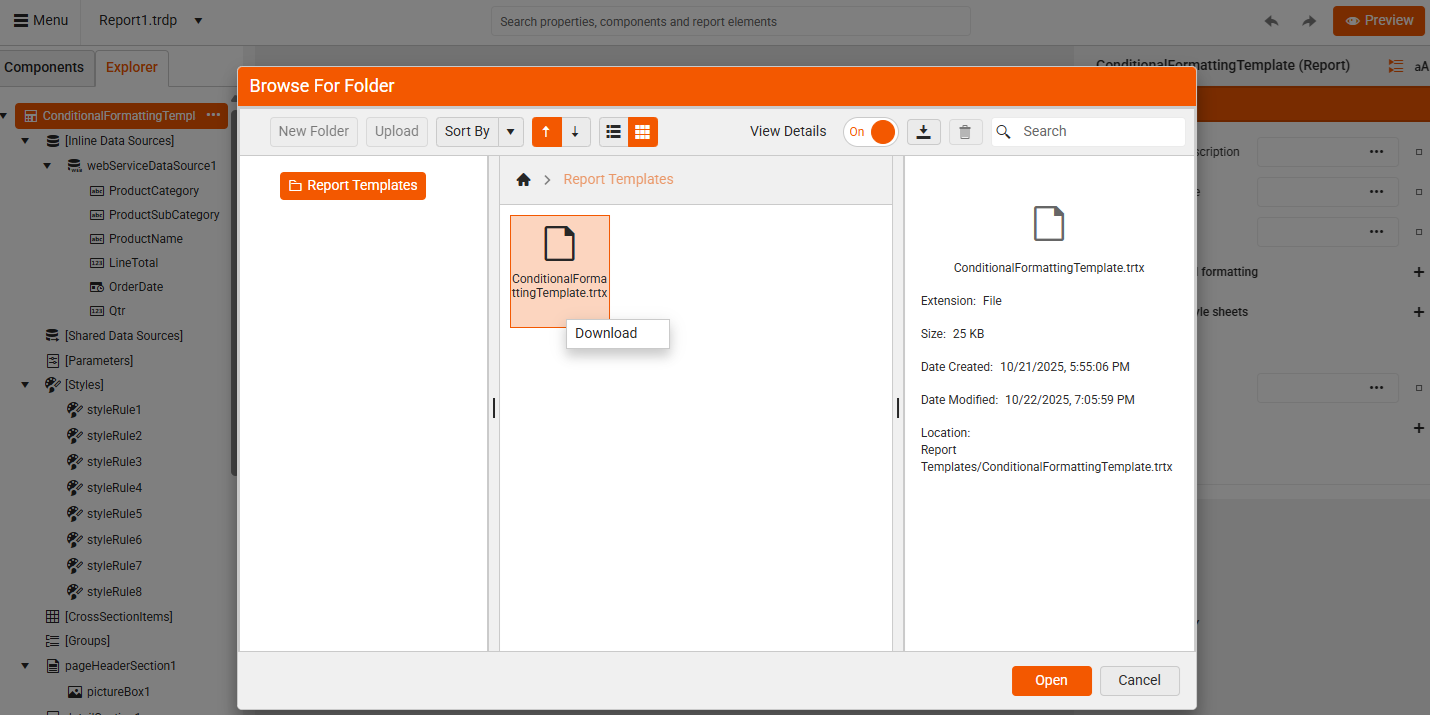Open ellipsis editor beside description field

coord(1377,152)
